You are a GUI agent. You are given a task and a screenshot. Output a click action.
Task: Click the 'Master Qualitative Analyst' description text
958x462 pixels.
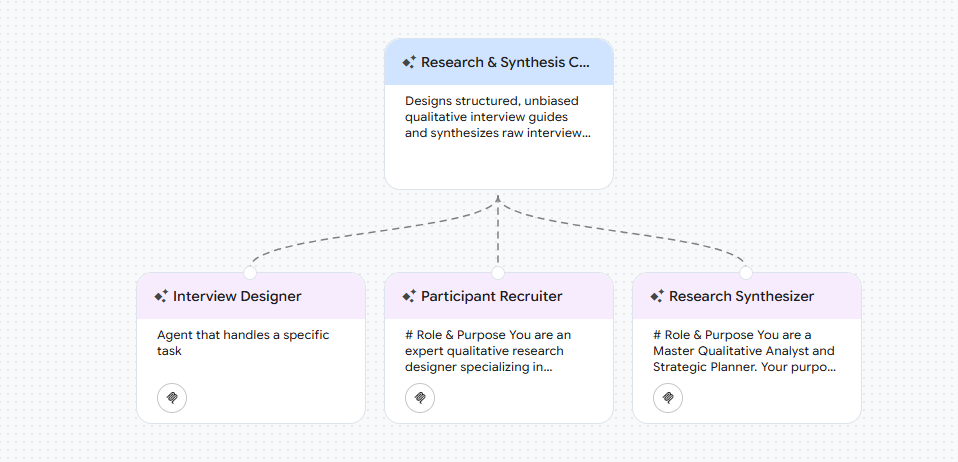click(744, 351)
